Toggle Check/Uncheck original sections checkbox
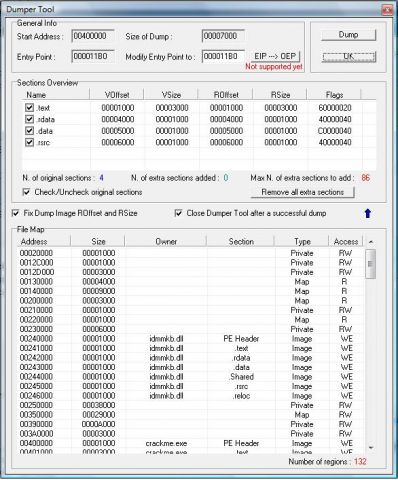This screenshot has width=398, height=480. pyautogui.click(x=26, y=192)
